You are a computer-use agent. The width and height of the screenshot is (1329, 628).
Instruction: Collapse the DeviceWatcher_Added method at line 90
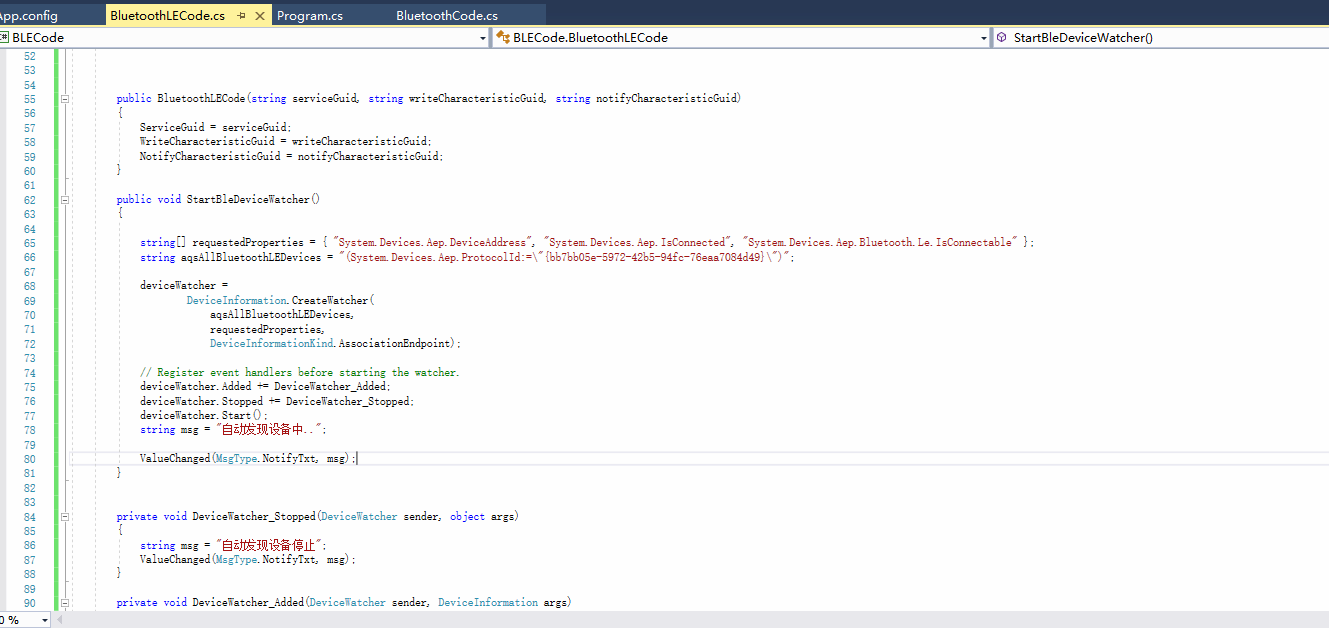point(64,603)
